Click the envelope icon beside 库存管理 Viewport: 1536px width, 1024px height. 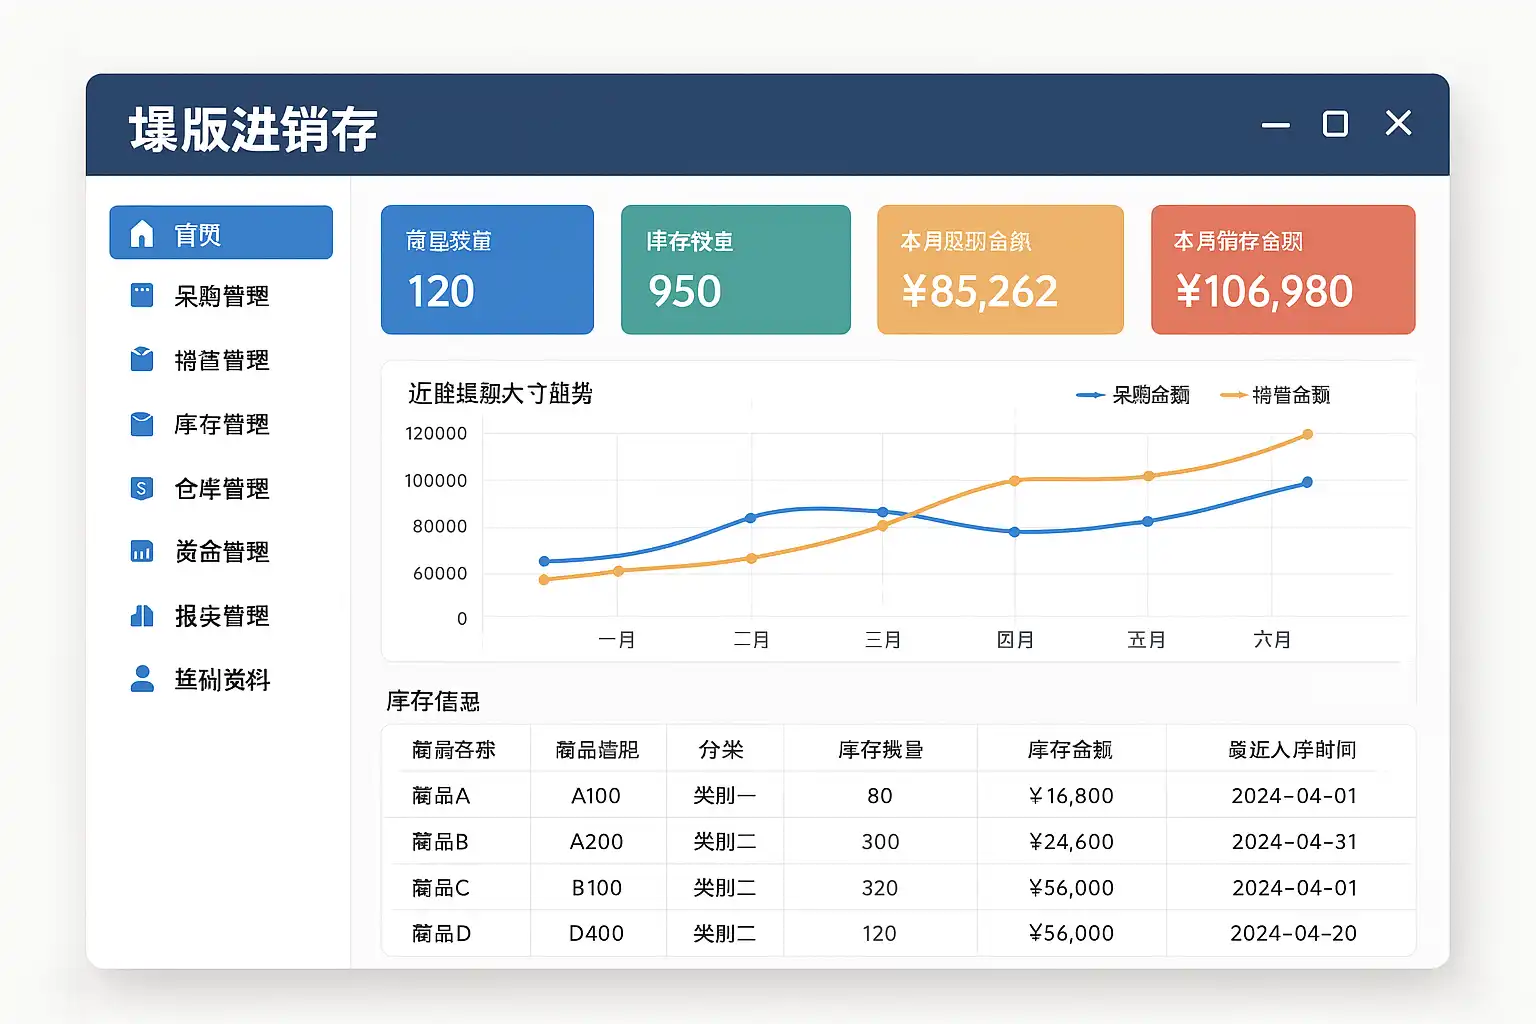coord(142,424)
